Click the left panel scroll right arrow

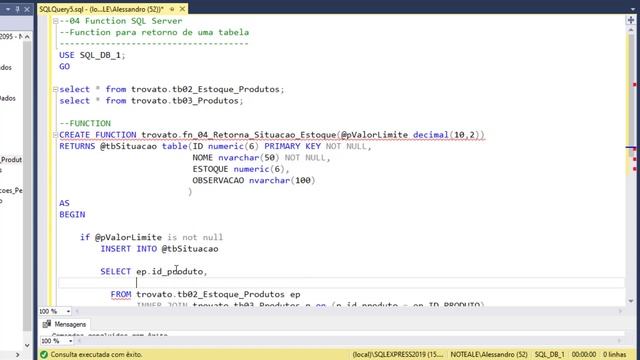pyautogui.click(x=18, y=355)
